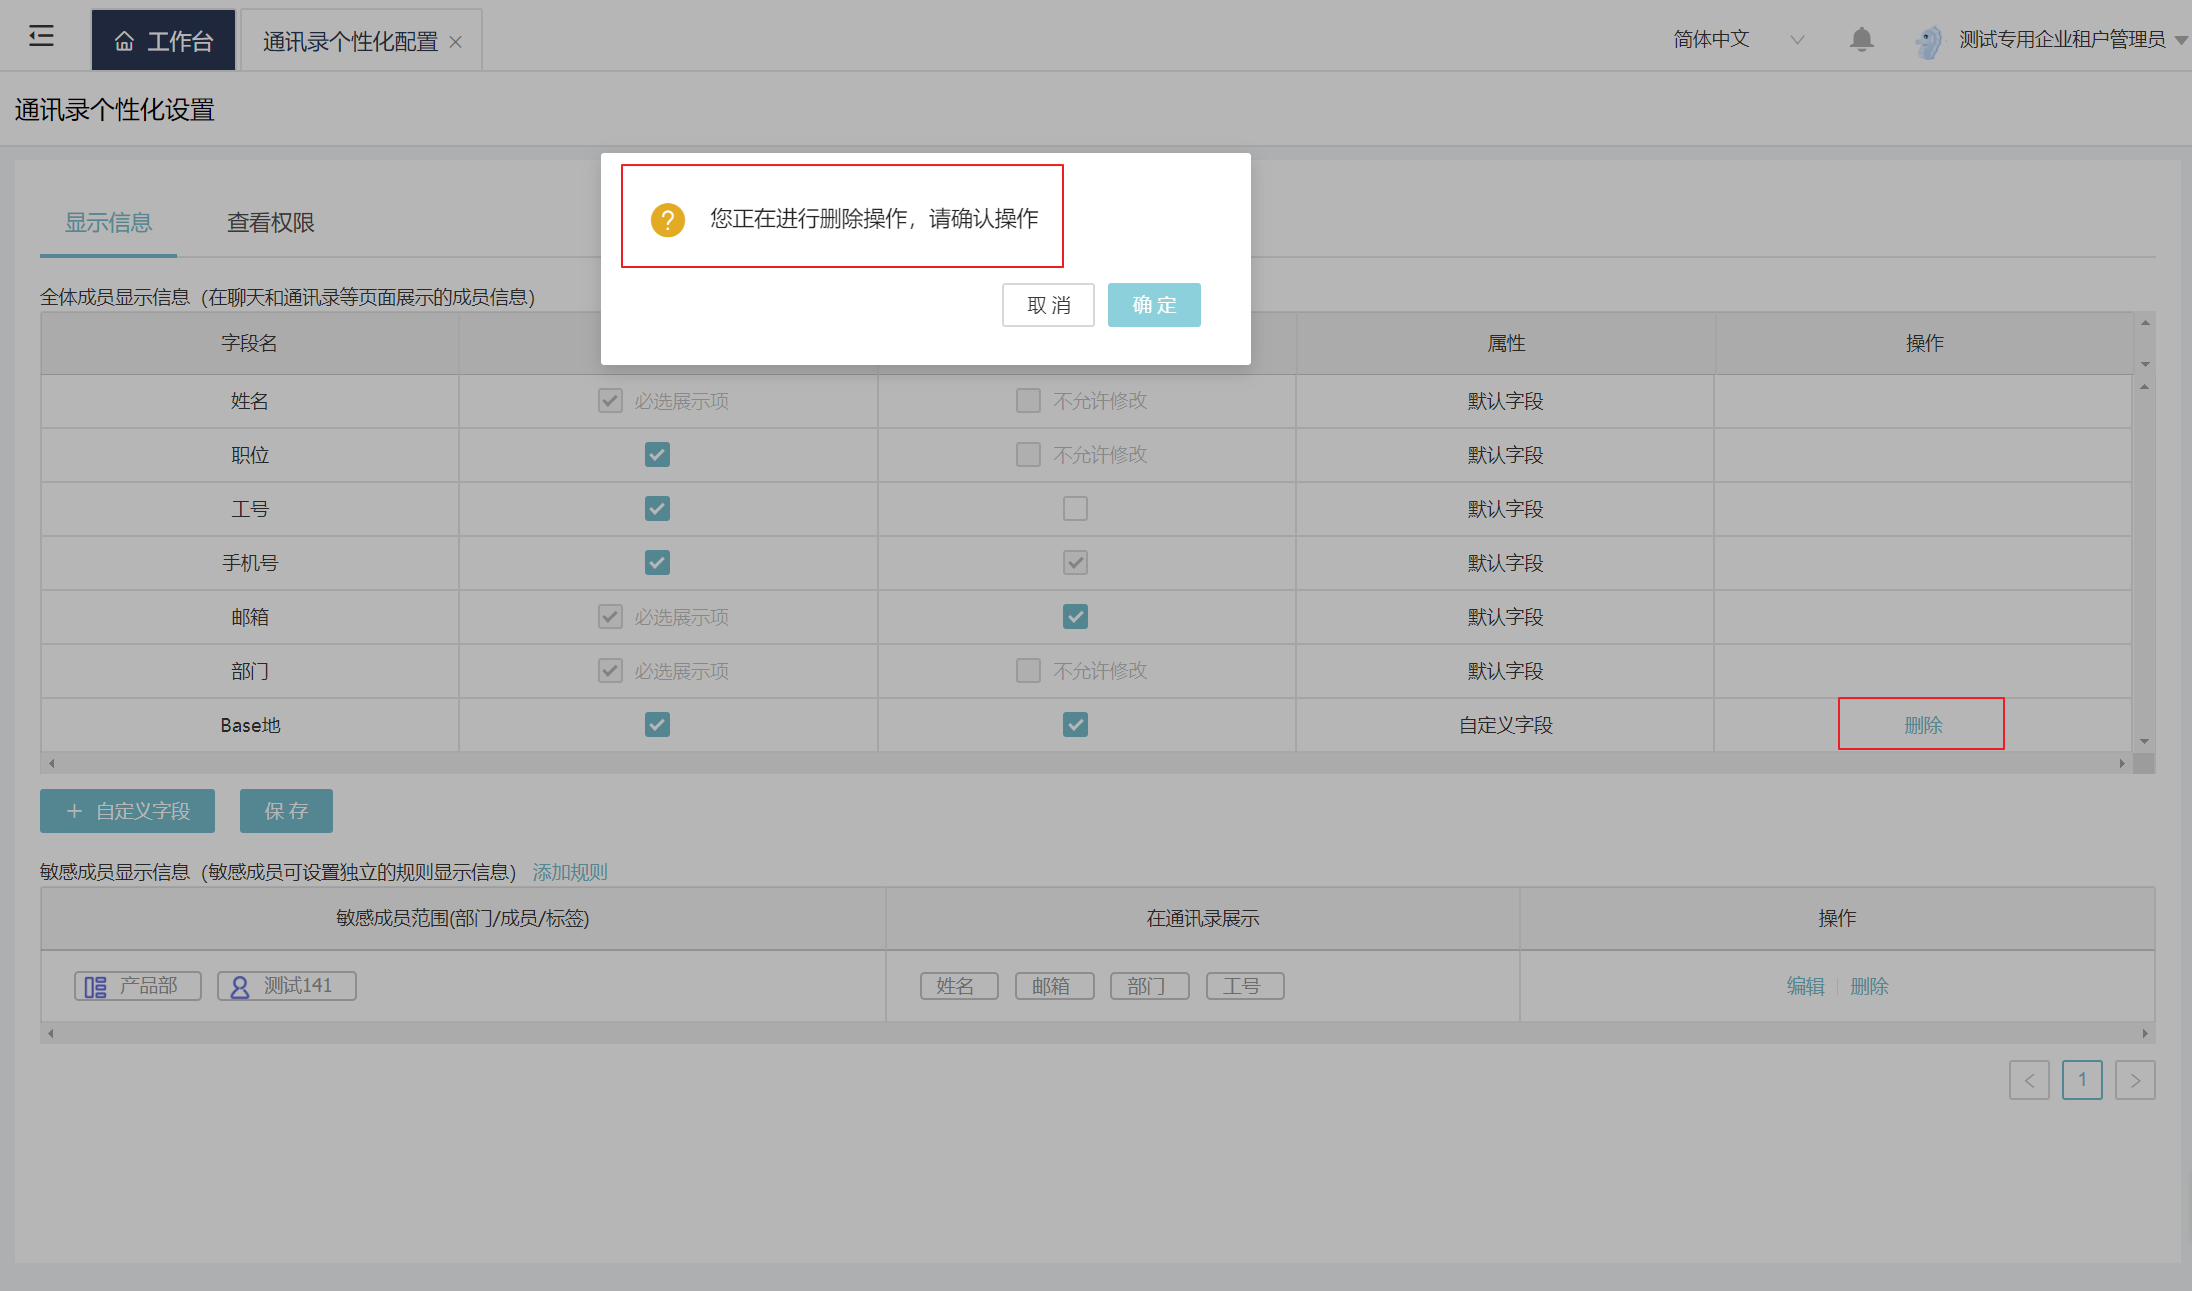Toggle 部门 不允许修改 checkbox

click(x=1028, y=671)
